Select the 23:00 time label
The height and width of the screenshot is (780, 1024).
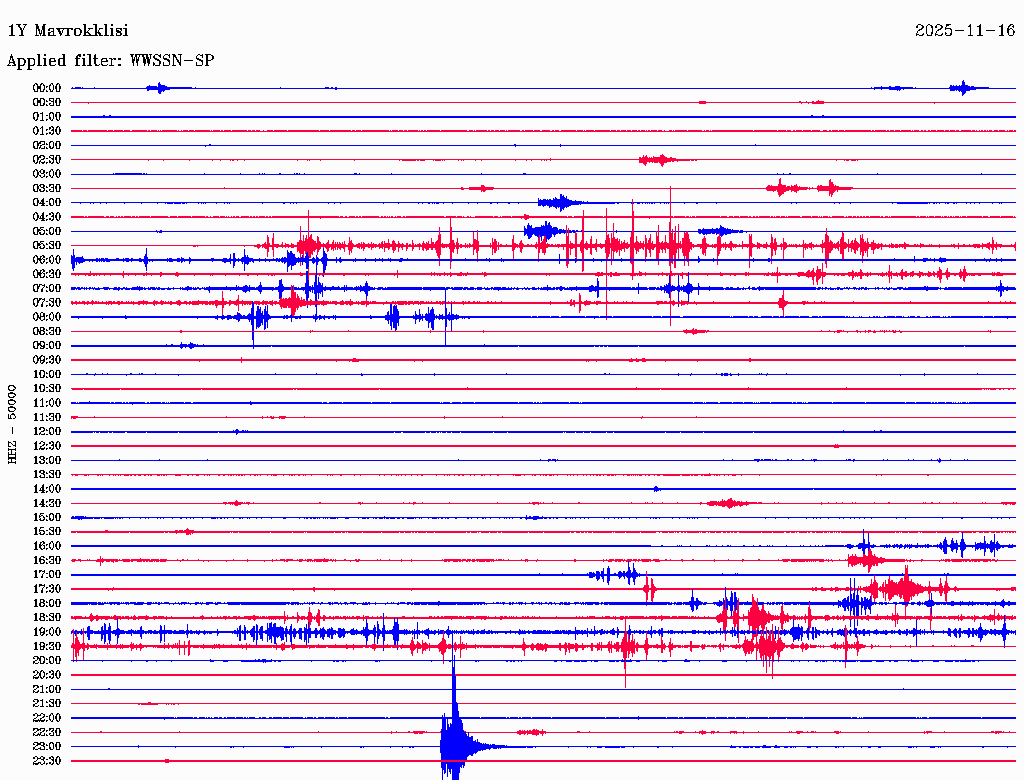tap(47, 747)
